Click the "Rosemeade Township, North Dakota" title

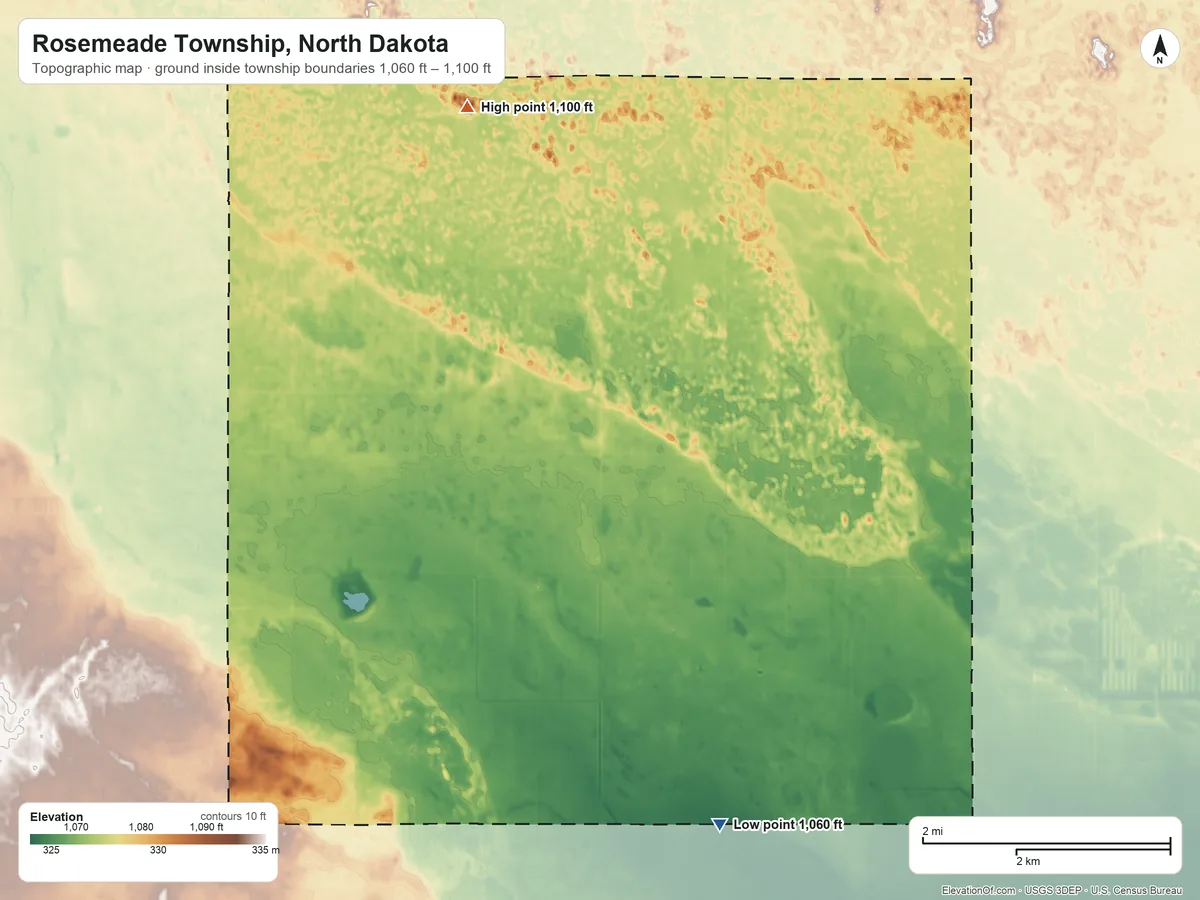(240, 44)
